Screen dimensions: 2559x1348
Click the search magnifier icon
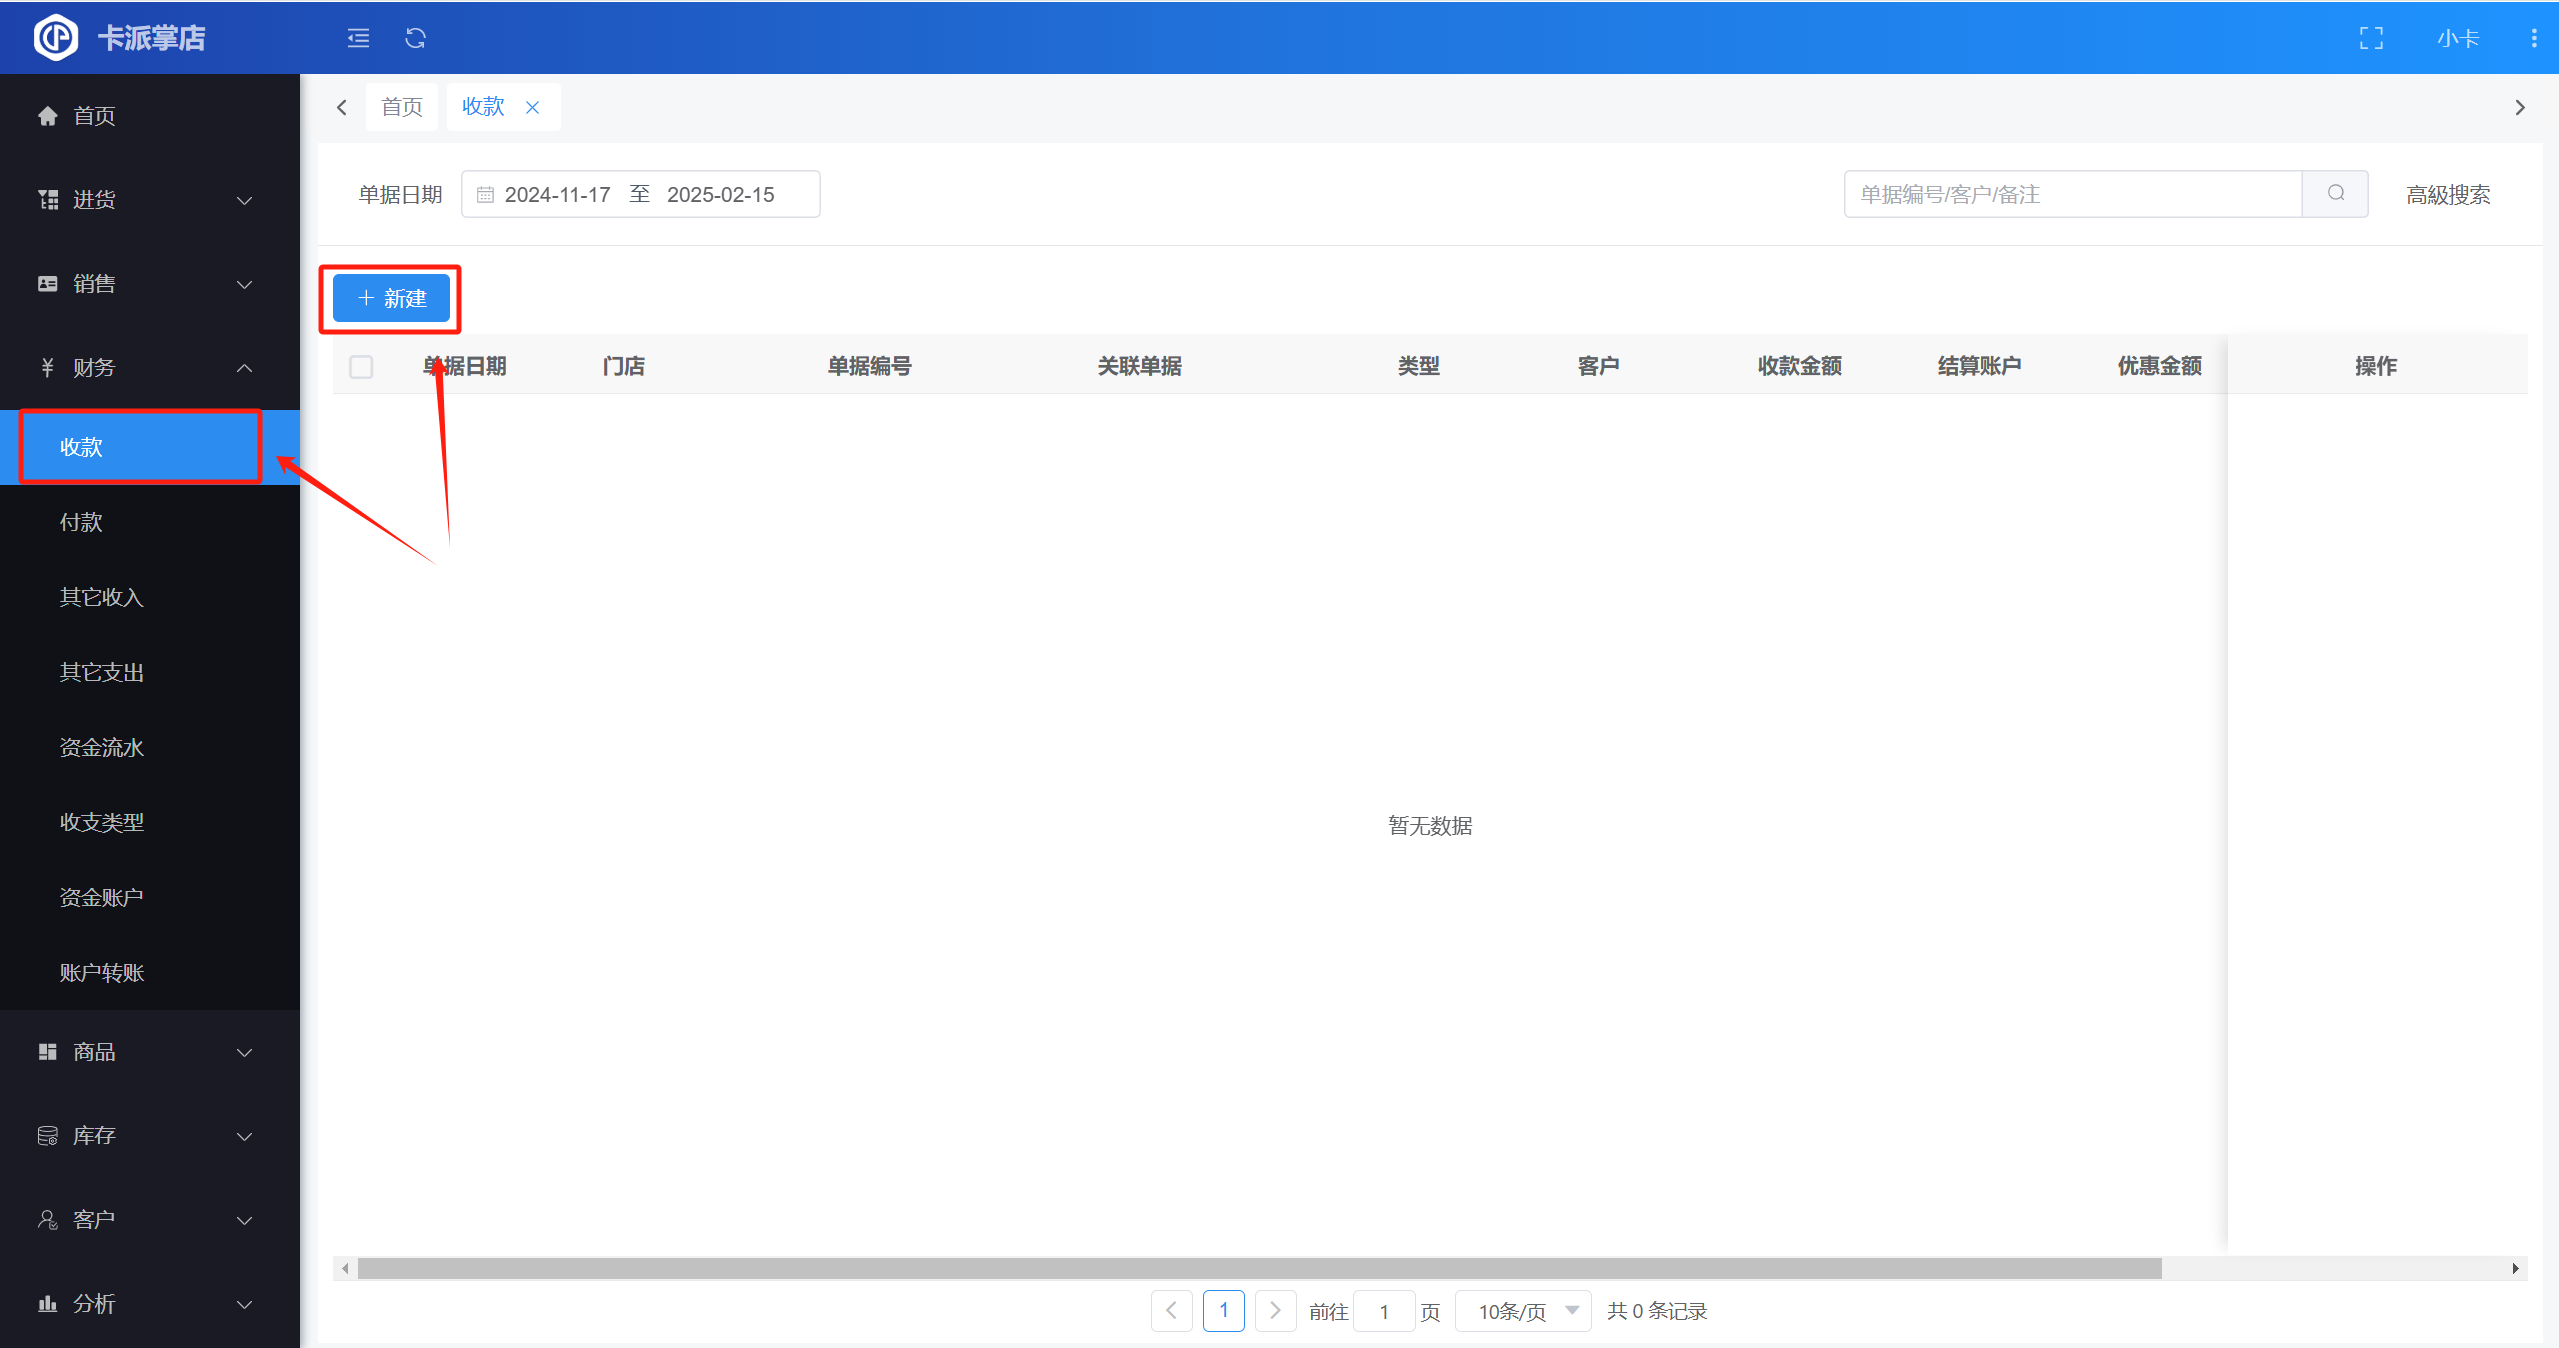[2335, 193]
